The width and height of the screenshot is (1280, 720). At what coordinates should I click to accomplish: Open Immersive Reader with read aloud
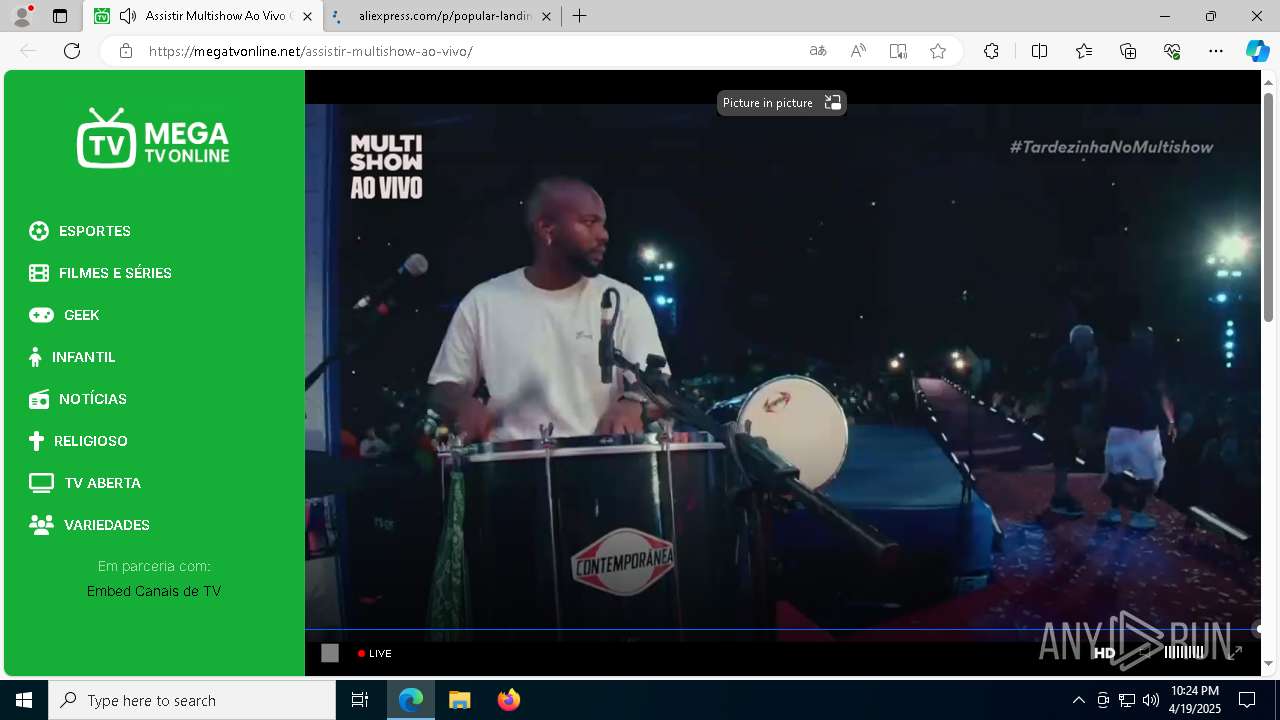coord(898,51)
